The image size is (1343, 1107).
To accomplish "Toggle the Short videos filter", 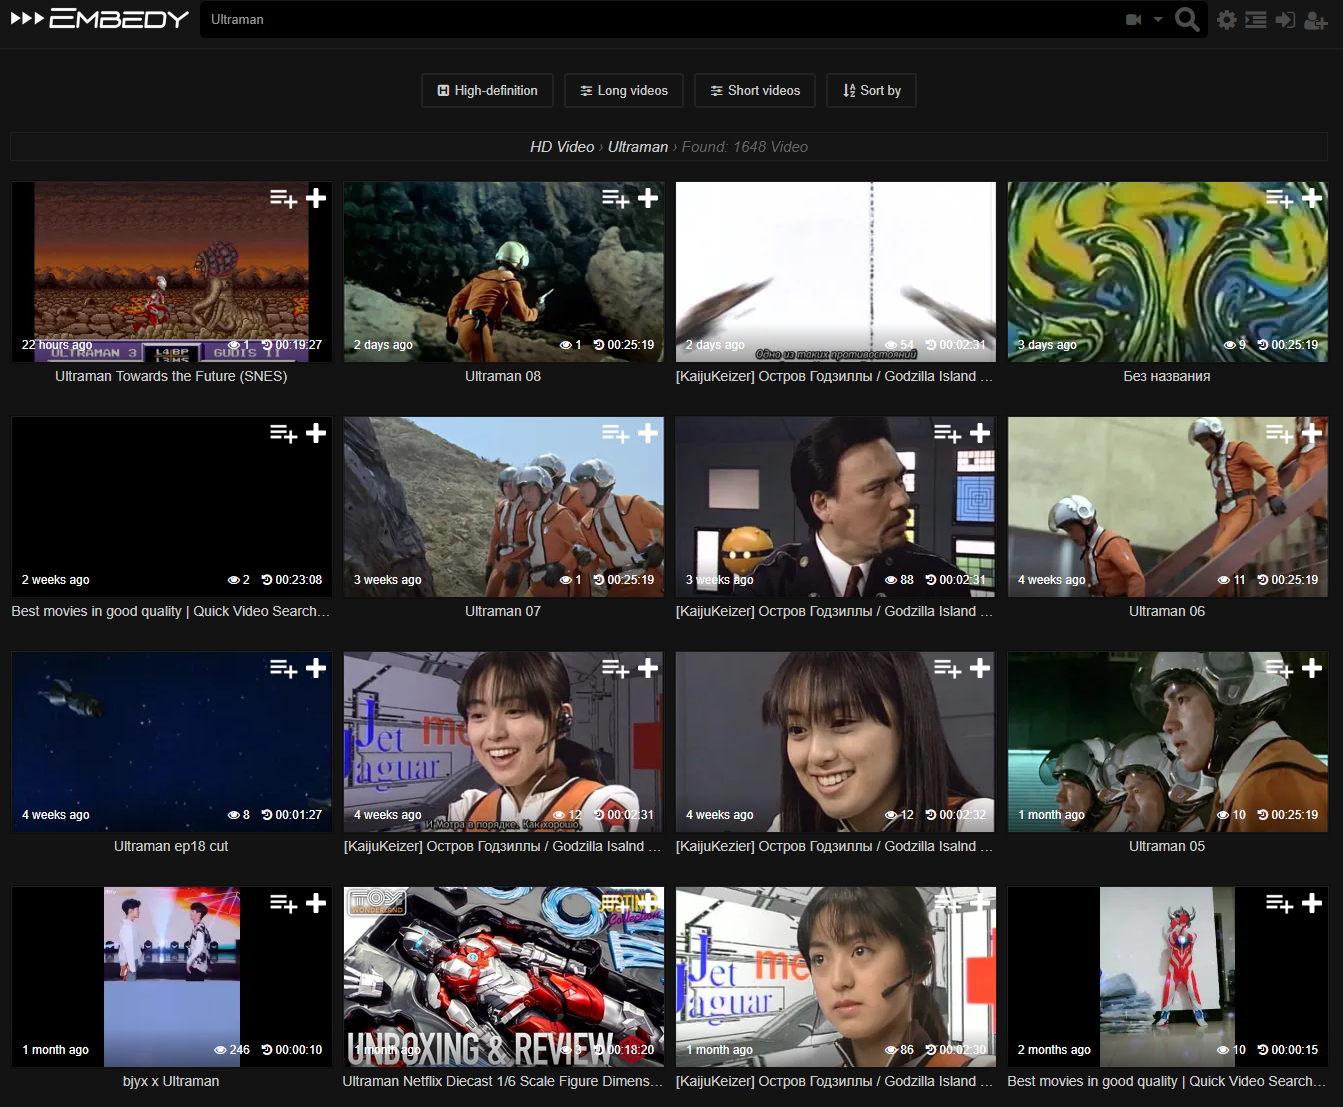I will pos(755,90).
